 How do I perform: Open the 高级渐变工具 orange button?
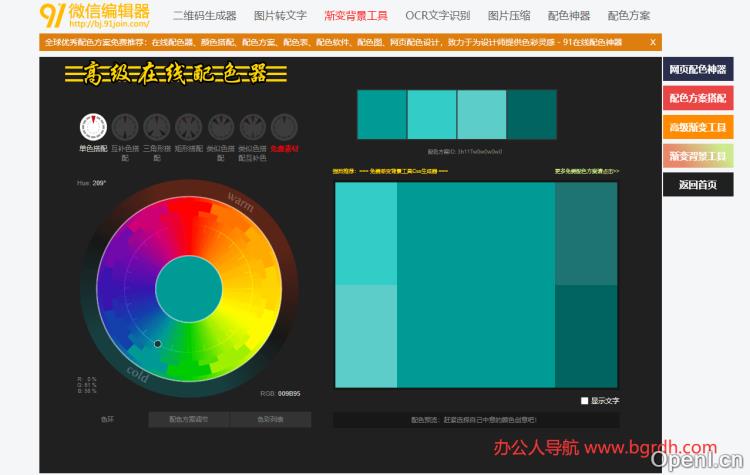tap(698, 127)
